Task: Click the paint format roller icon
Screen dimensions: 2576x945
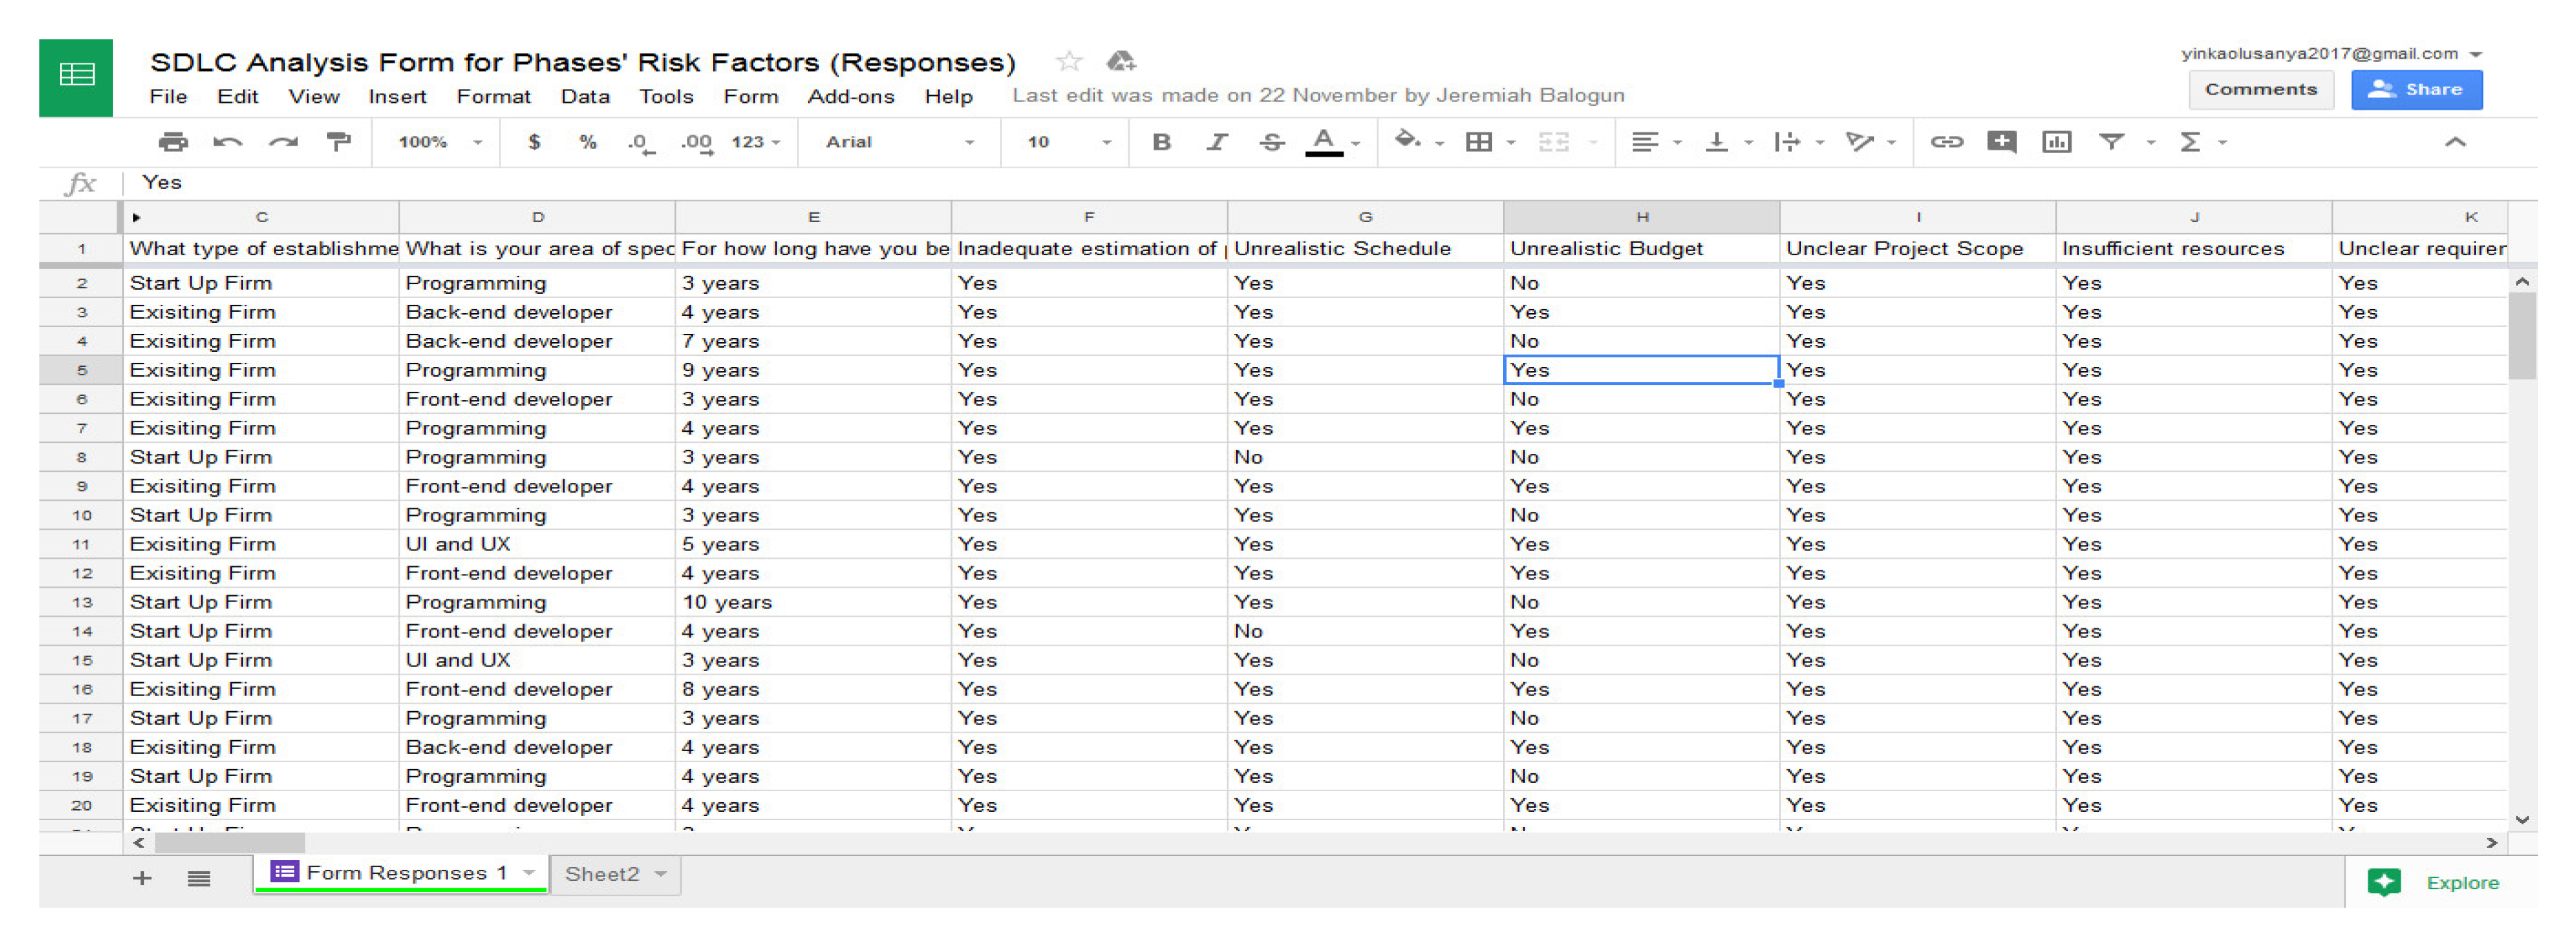Action: click(x=339, y=142)
